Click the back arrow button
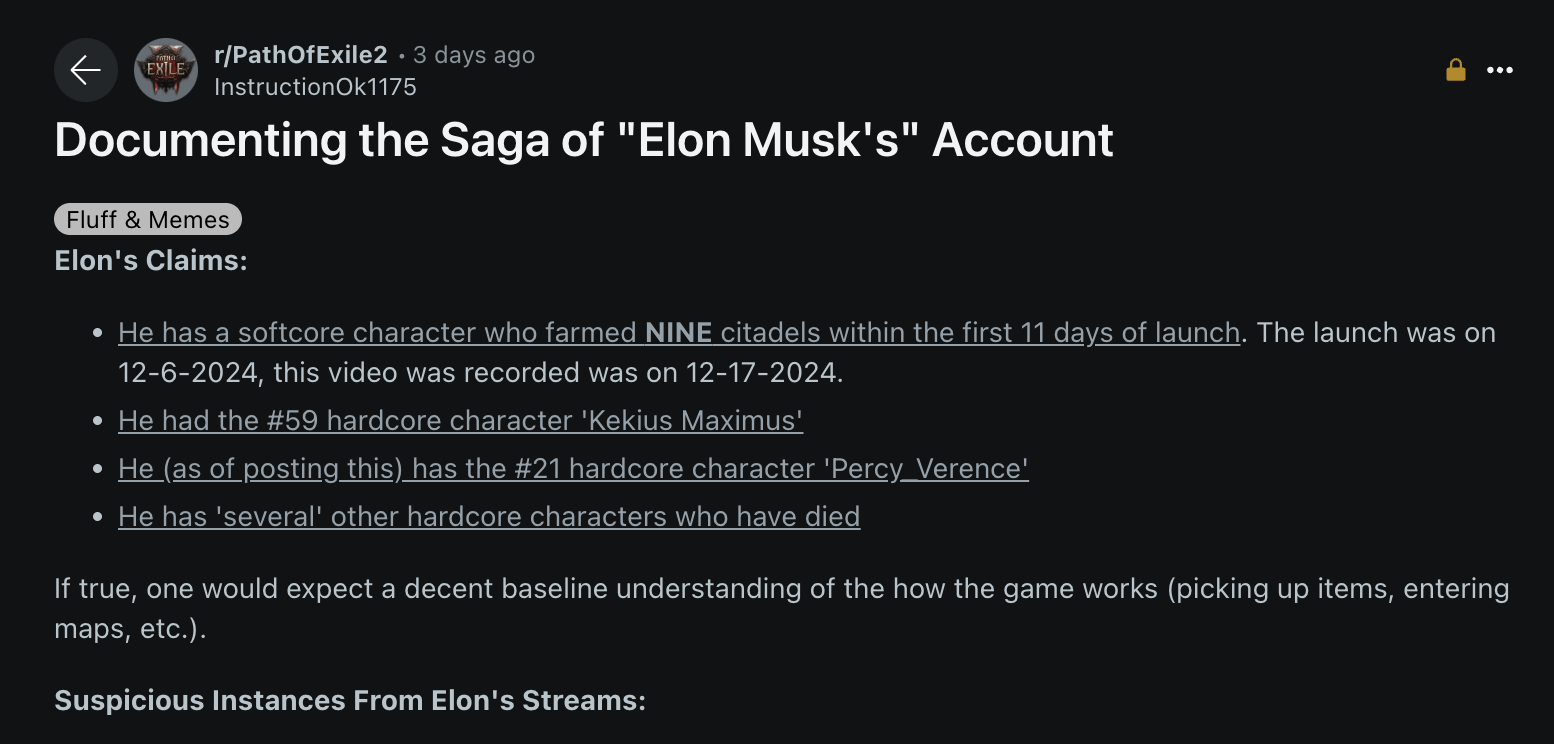This screenshot has width=1554, height=744. 86,70
